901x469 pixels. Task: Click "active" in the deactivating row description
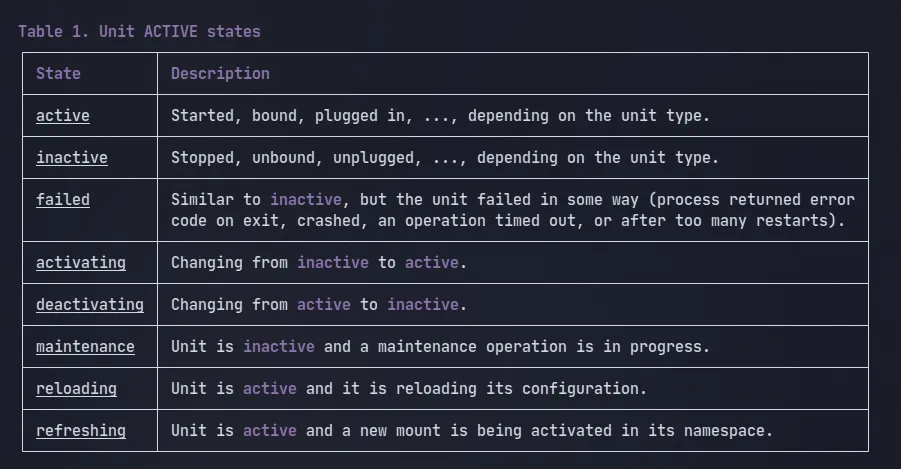[323, 305]
